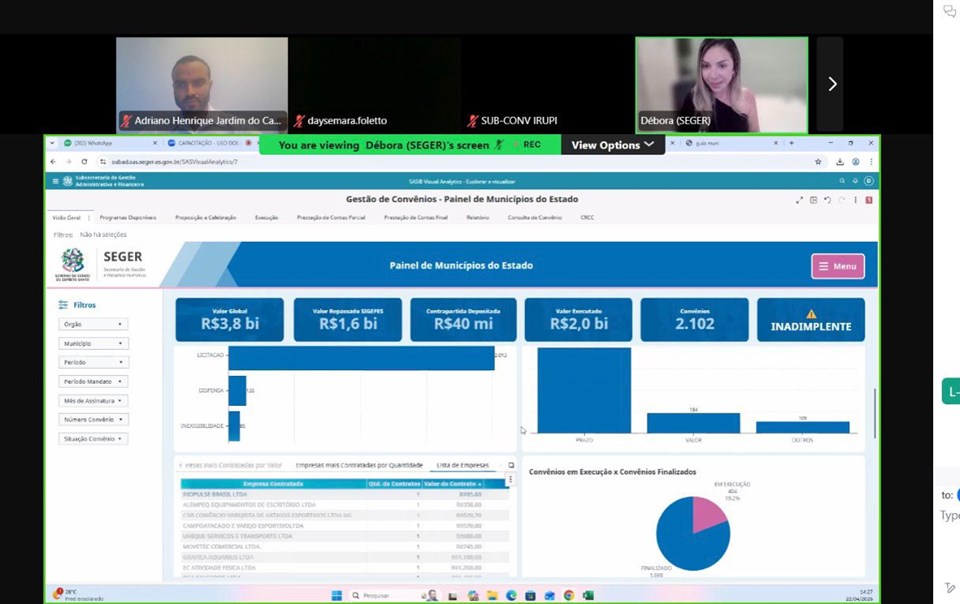Open the Situação Convênio dropdown

93,438
